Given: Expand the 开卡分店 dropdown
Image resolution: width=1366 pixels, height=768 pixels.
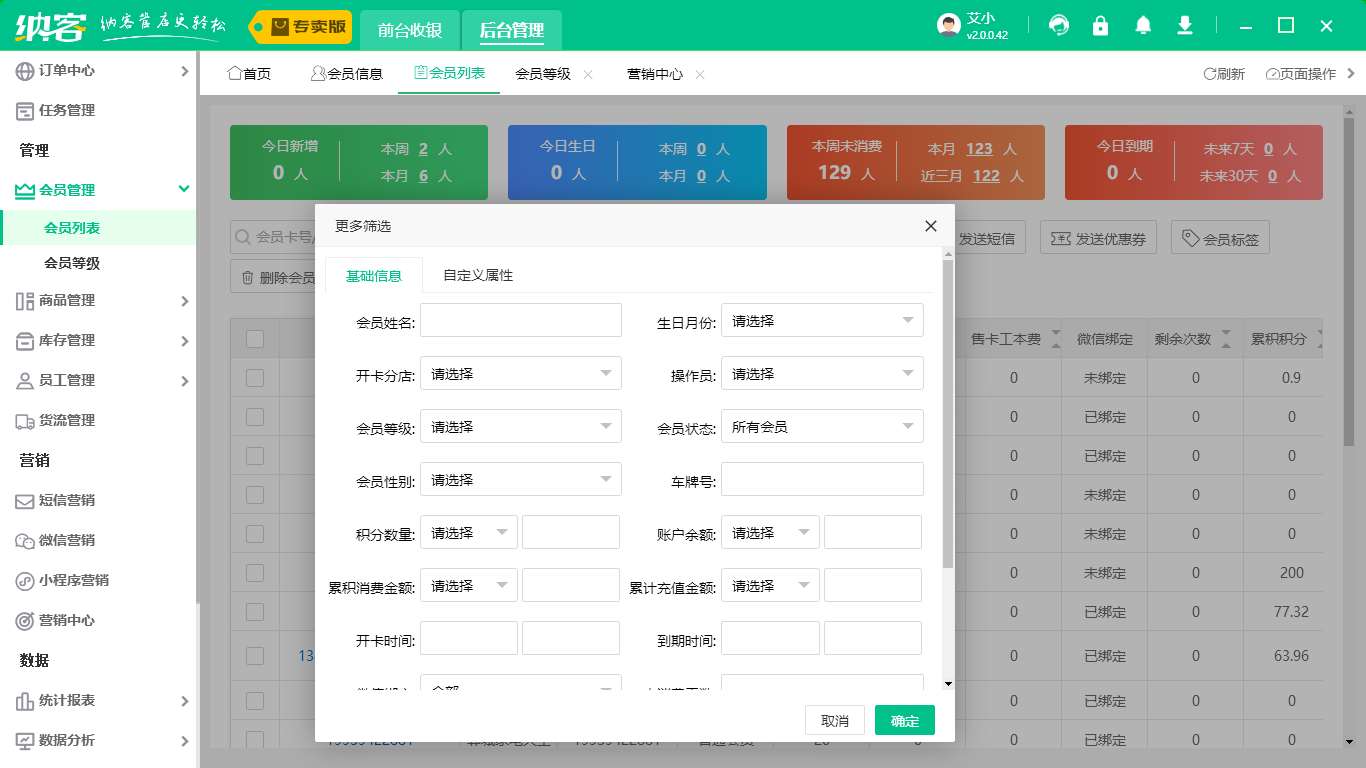Looking at the screenshot, I should 520,374.
